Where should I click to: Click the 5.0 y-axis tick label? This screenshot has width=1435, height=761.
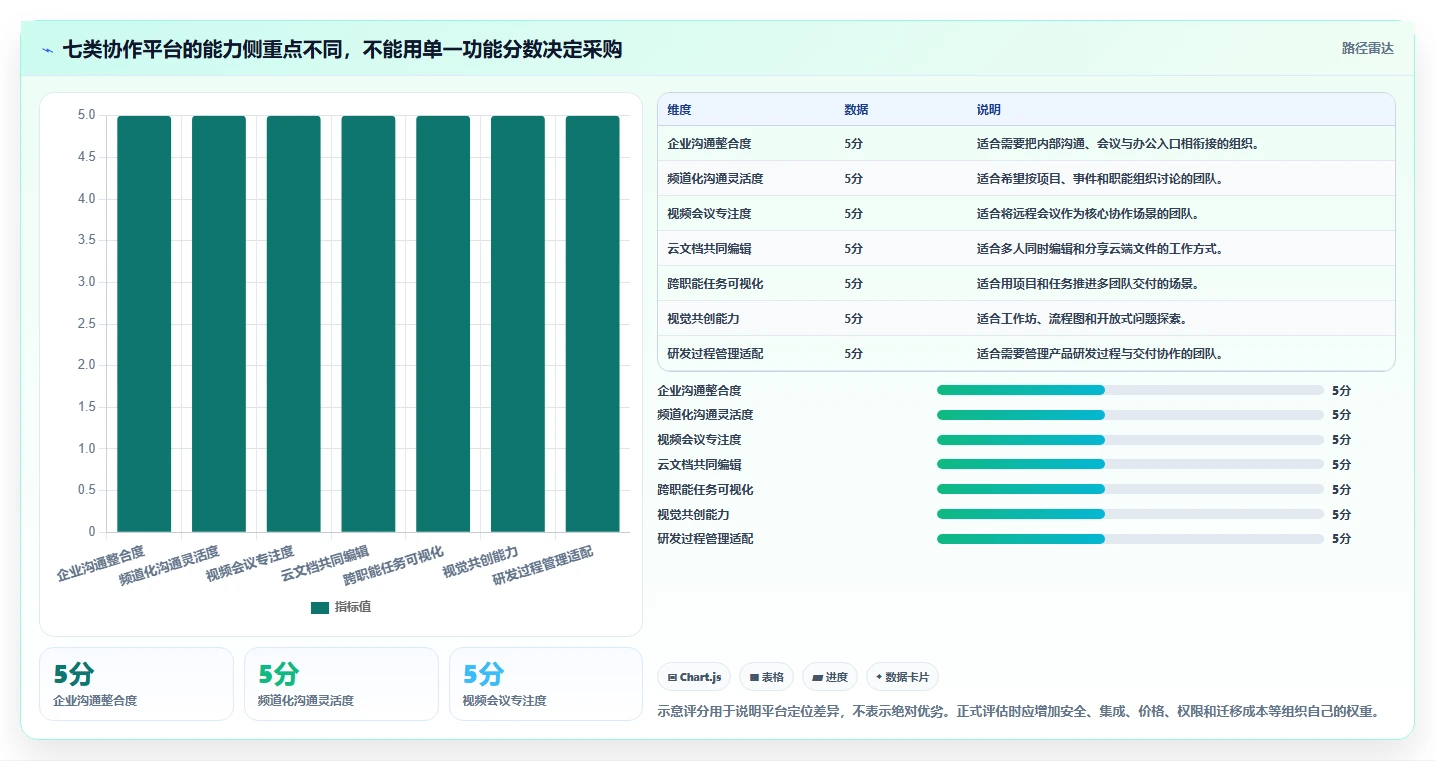87,115
